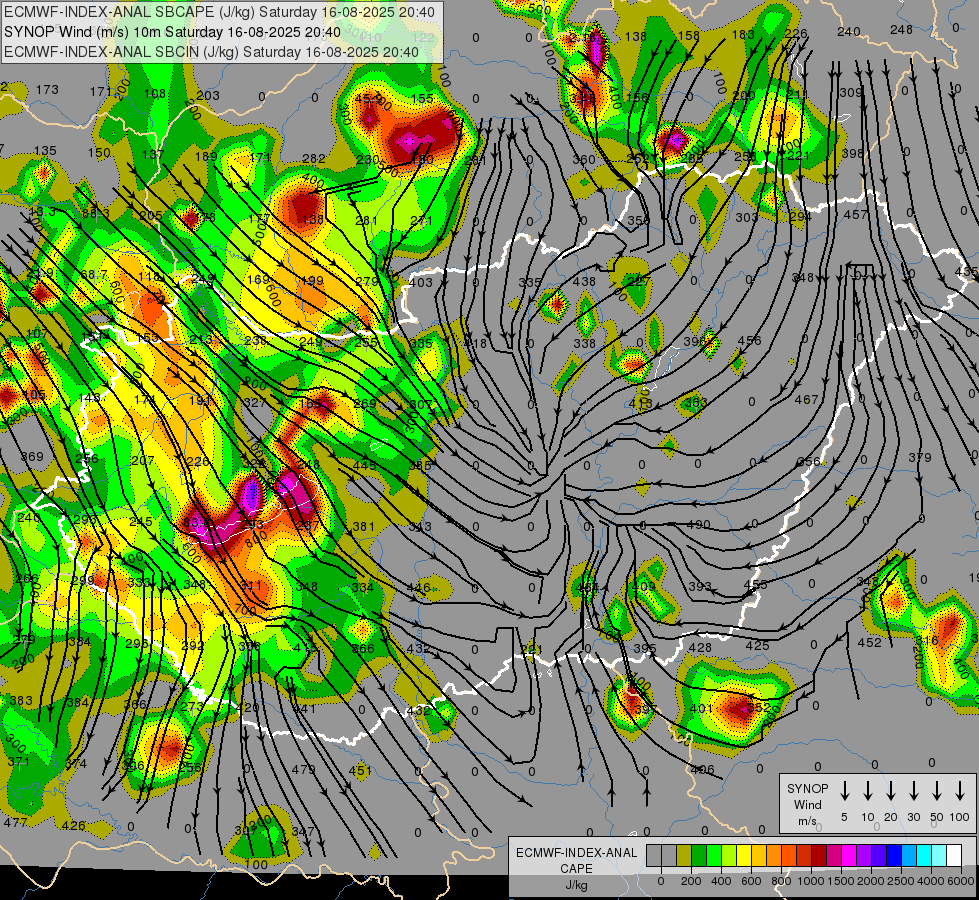
Task: Click the ECMWF-INDEX-ANAL SBCAPE title line
Action: pyautogui.click(x=219, y=12)
